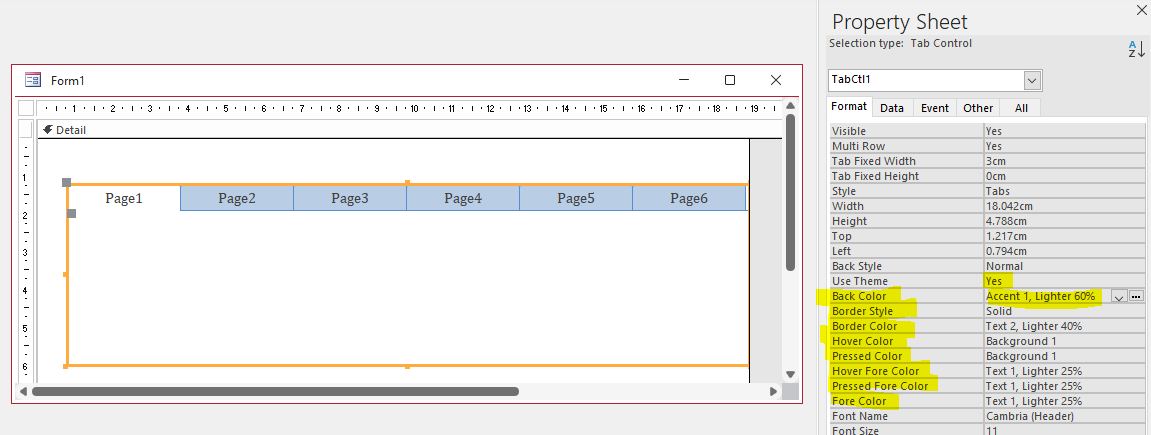Click the form selector box at ruler corner
This screenshot has height=435, width=1151.
click(x=26, y=109)
